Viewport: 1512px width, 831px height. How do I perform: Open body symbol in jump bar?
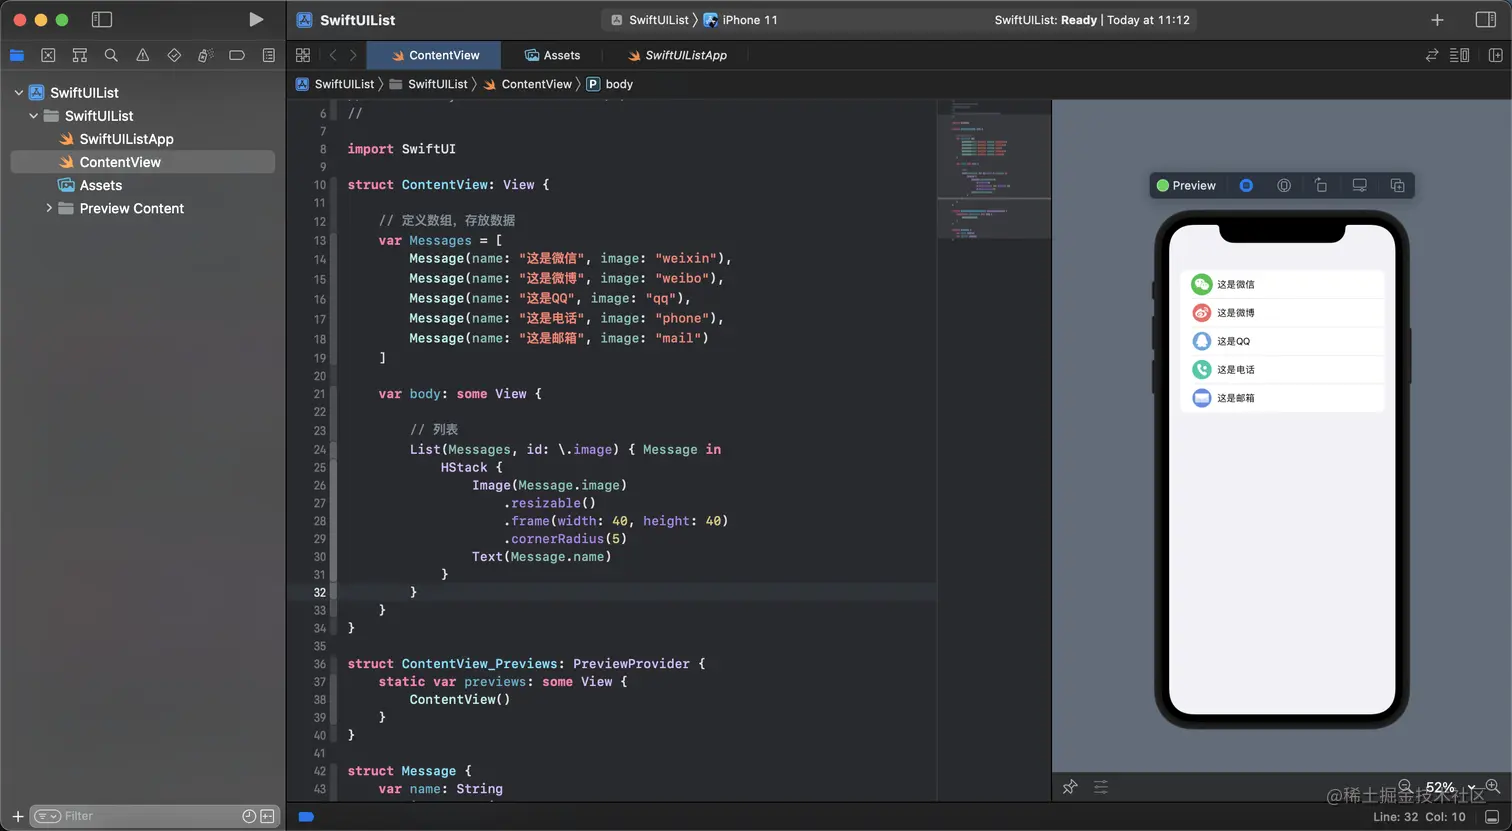(610, 84)
